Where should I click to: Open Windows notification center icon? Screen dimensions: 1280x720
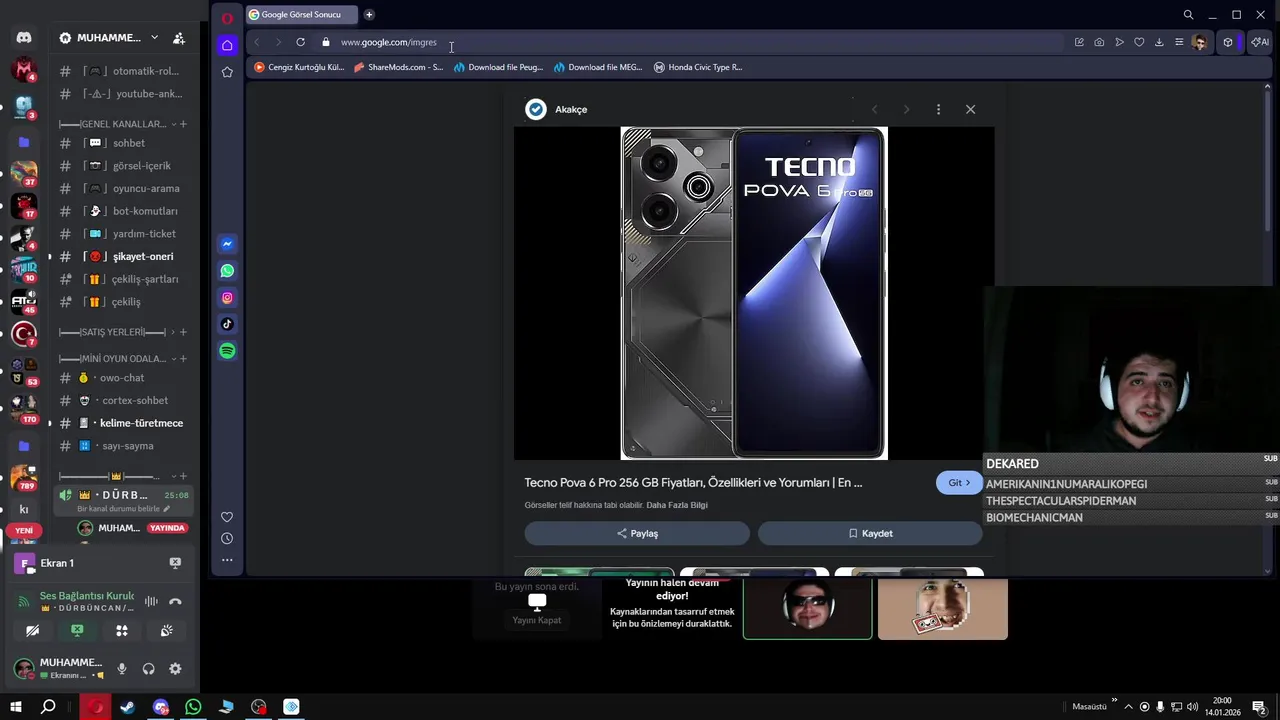pos(1259,707)
